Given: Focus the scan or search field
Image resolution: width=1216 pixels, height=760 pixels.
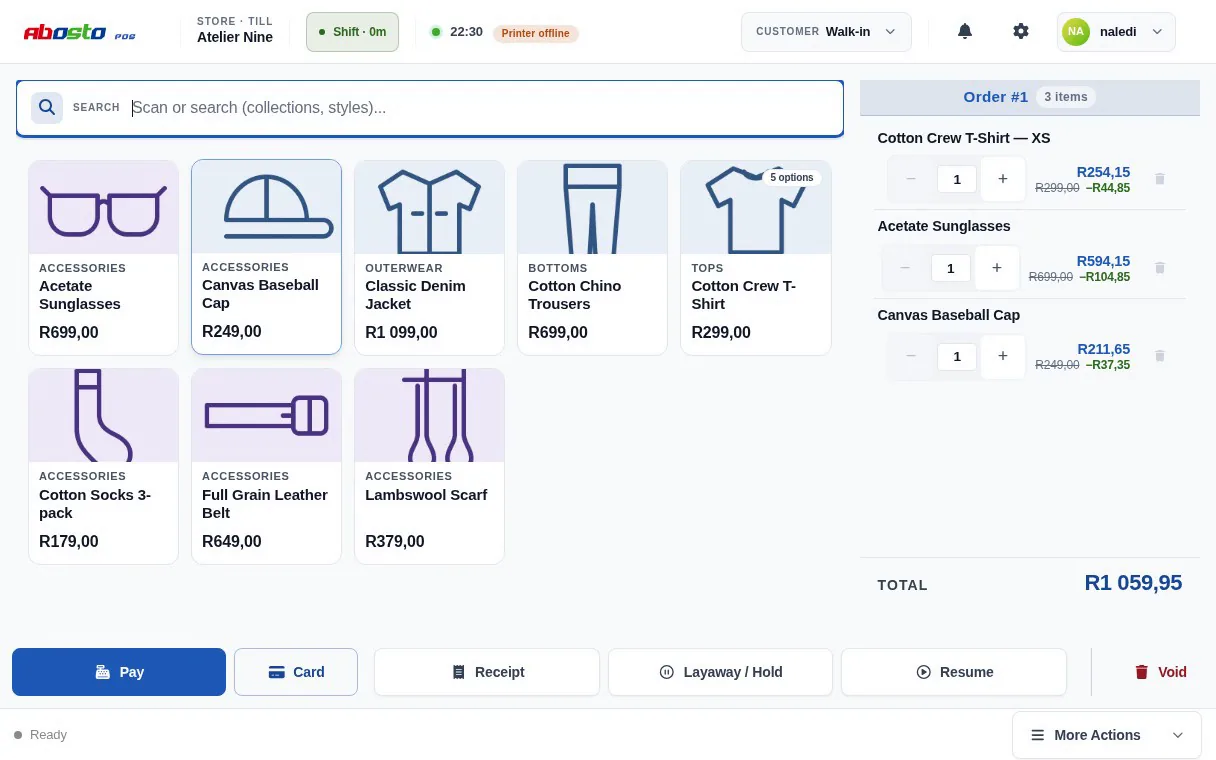Looking at the screenshot, I should click(x=430, y=108).
